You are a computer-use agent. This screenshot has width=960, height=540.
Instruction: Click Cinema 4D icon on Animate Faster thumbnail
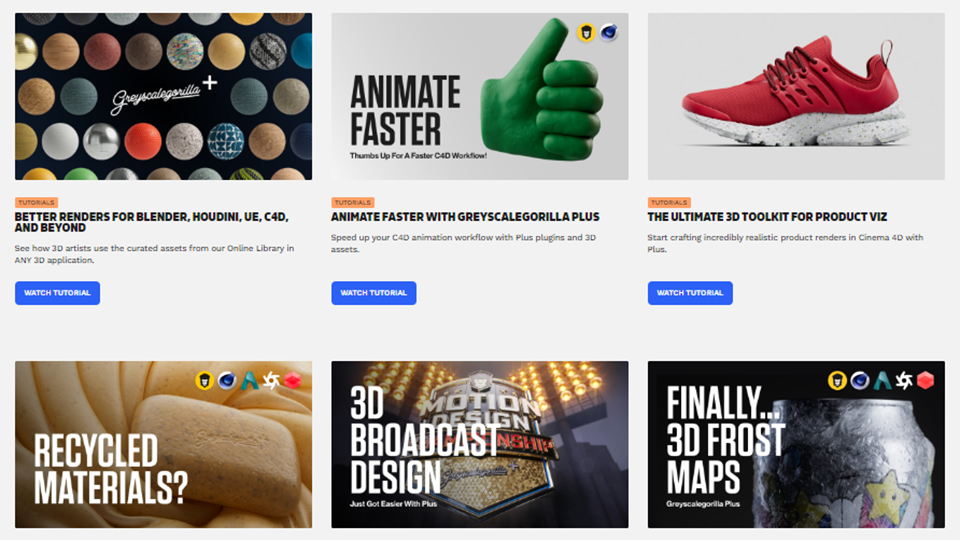tap(609, 32)
